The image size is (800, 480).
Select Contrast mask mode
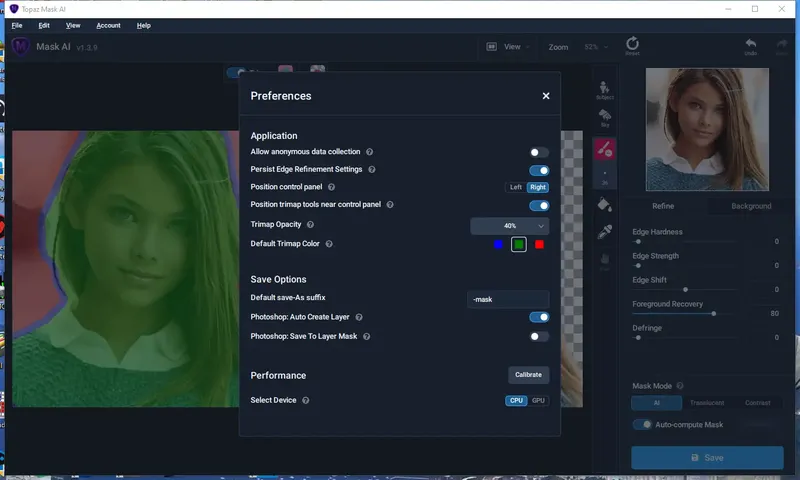757,403
